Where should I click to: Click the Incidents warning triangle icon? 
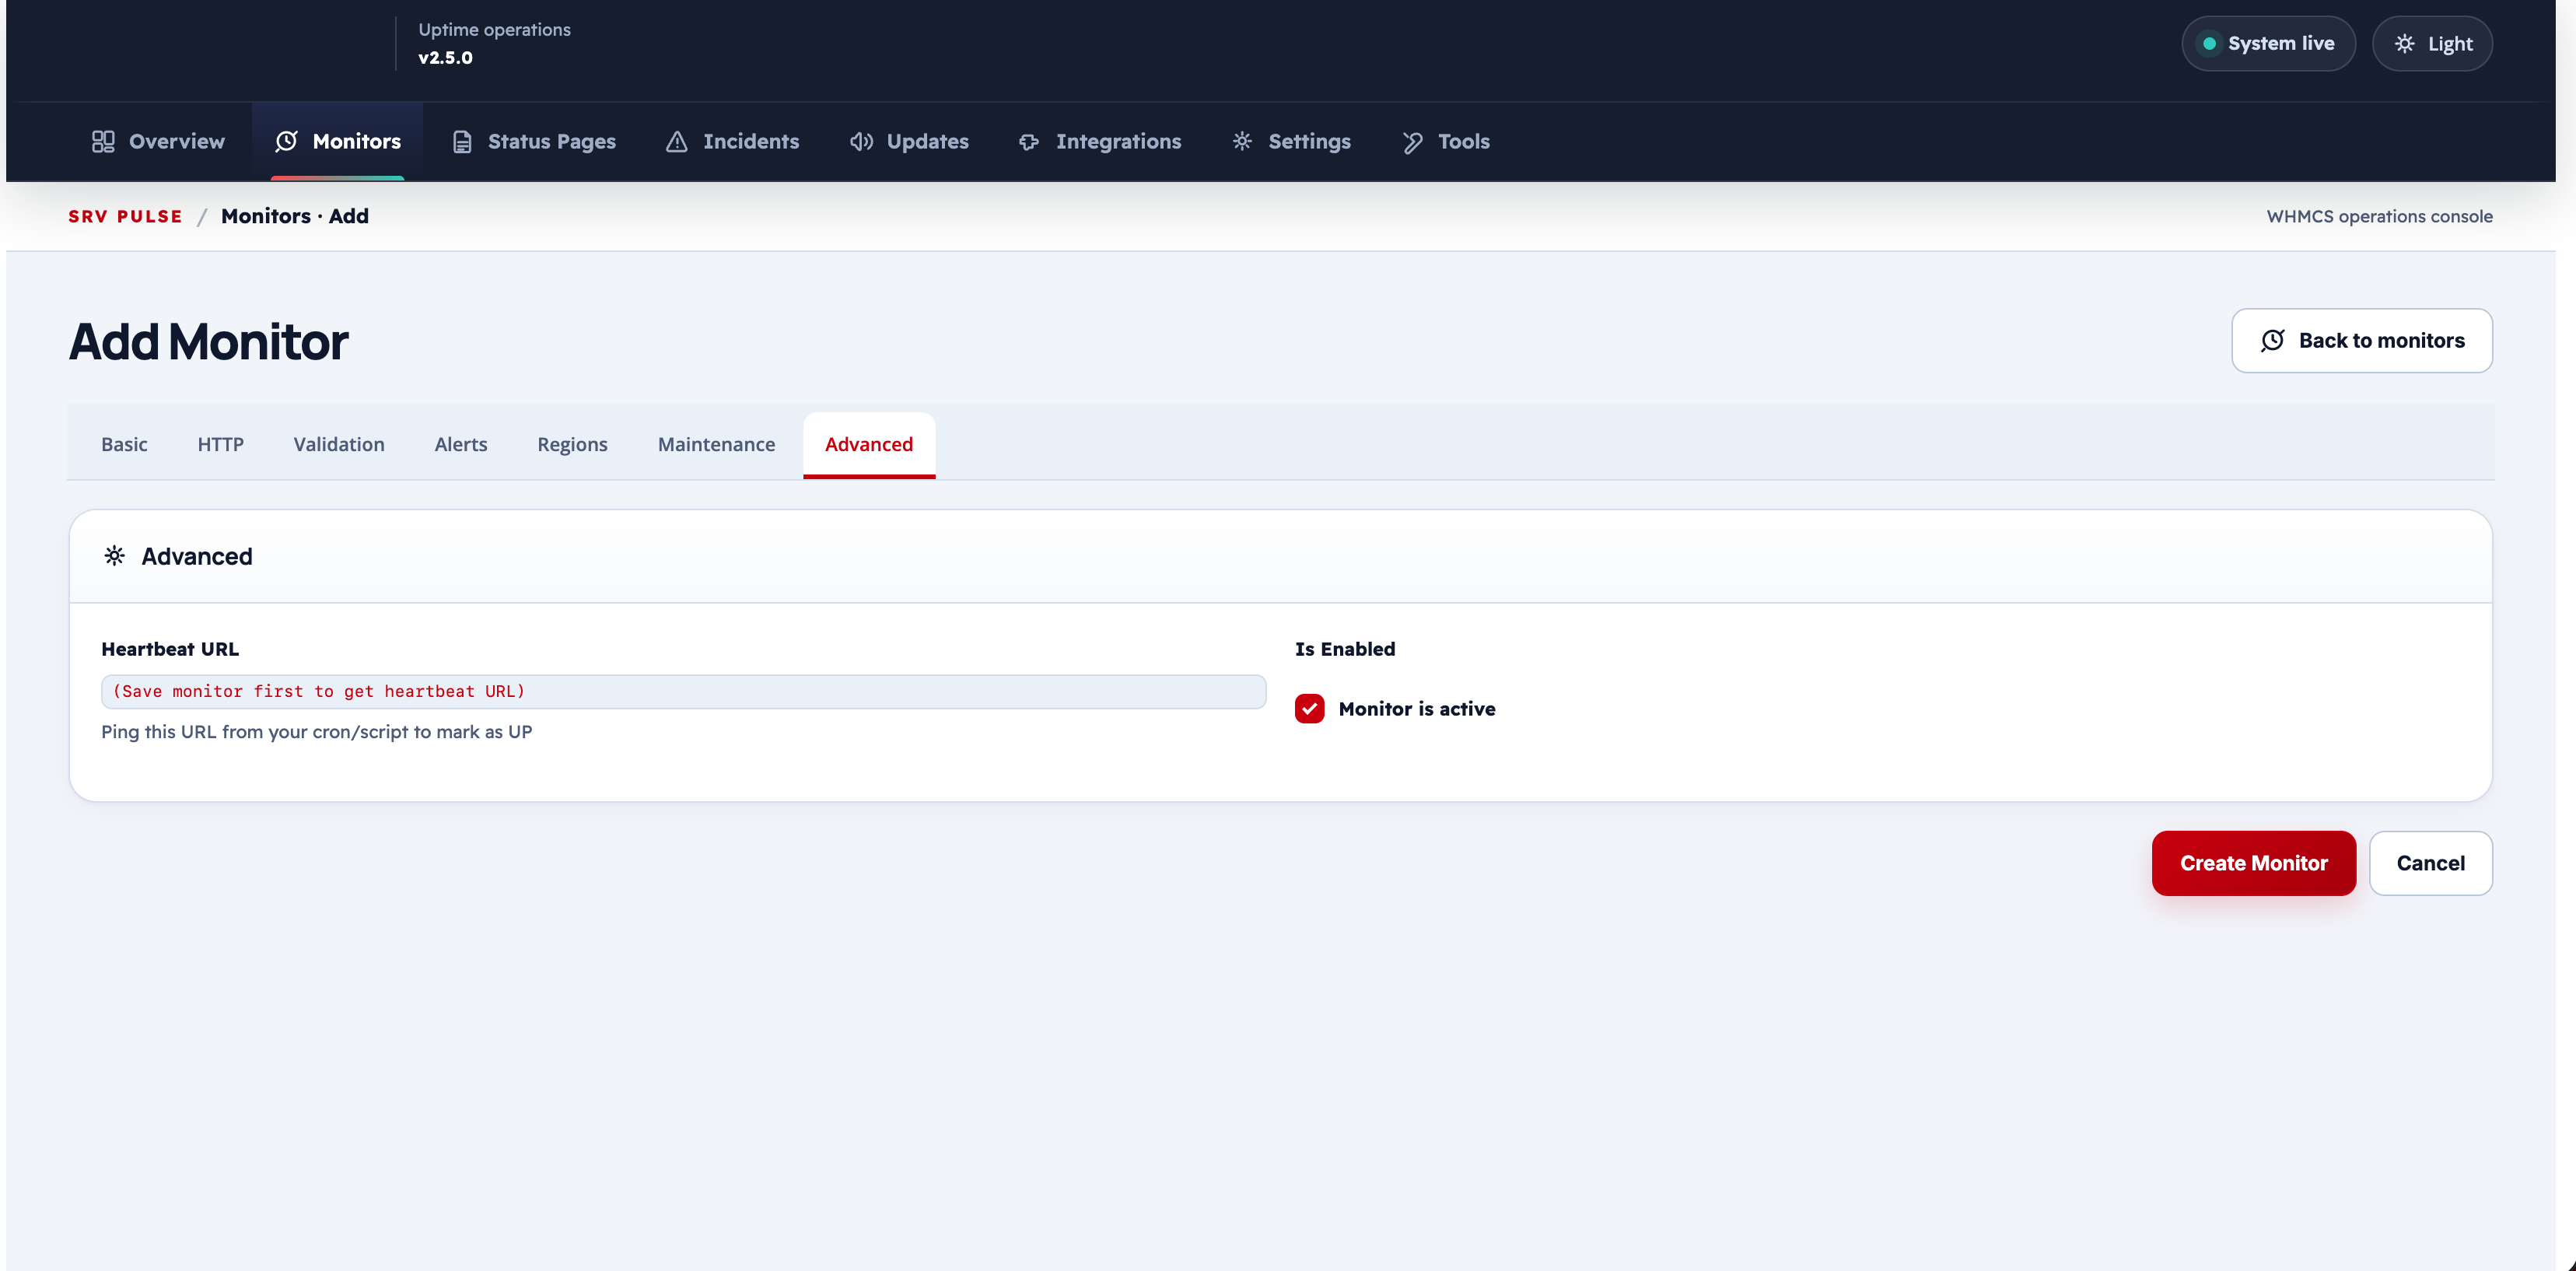(677, 141)
